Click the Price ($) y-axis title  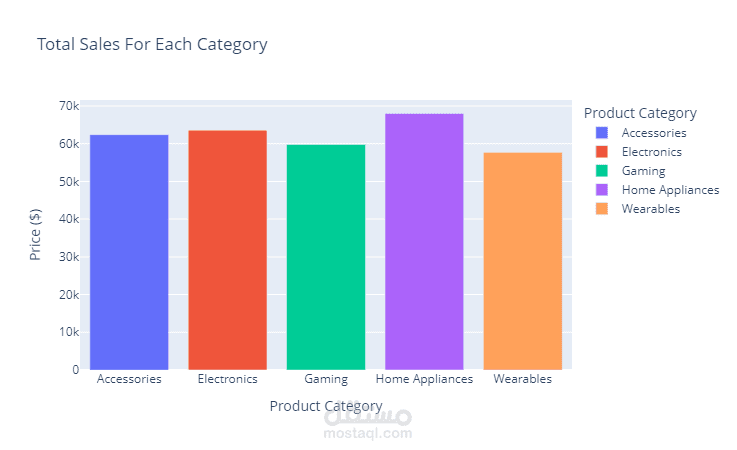[36, 237]
